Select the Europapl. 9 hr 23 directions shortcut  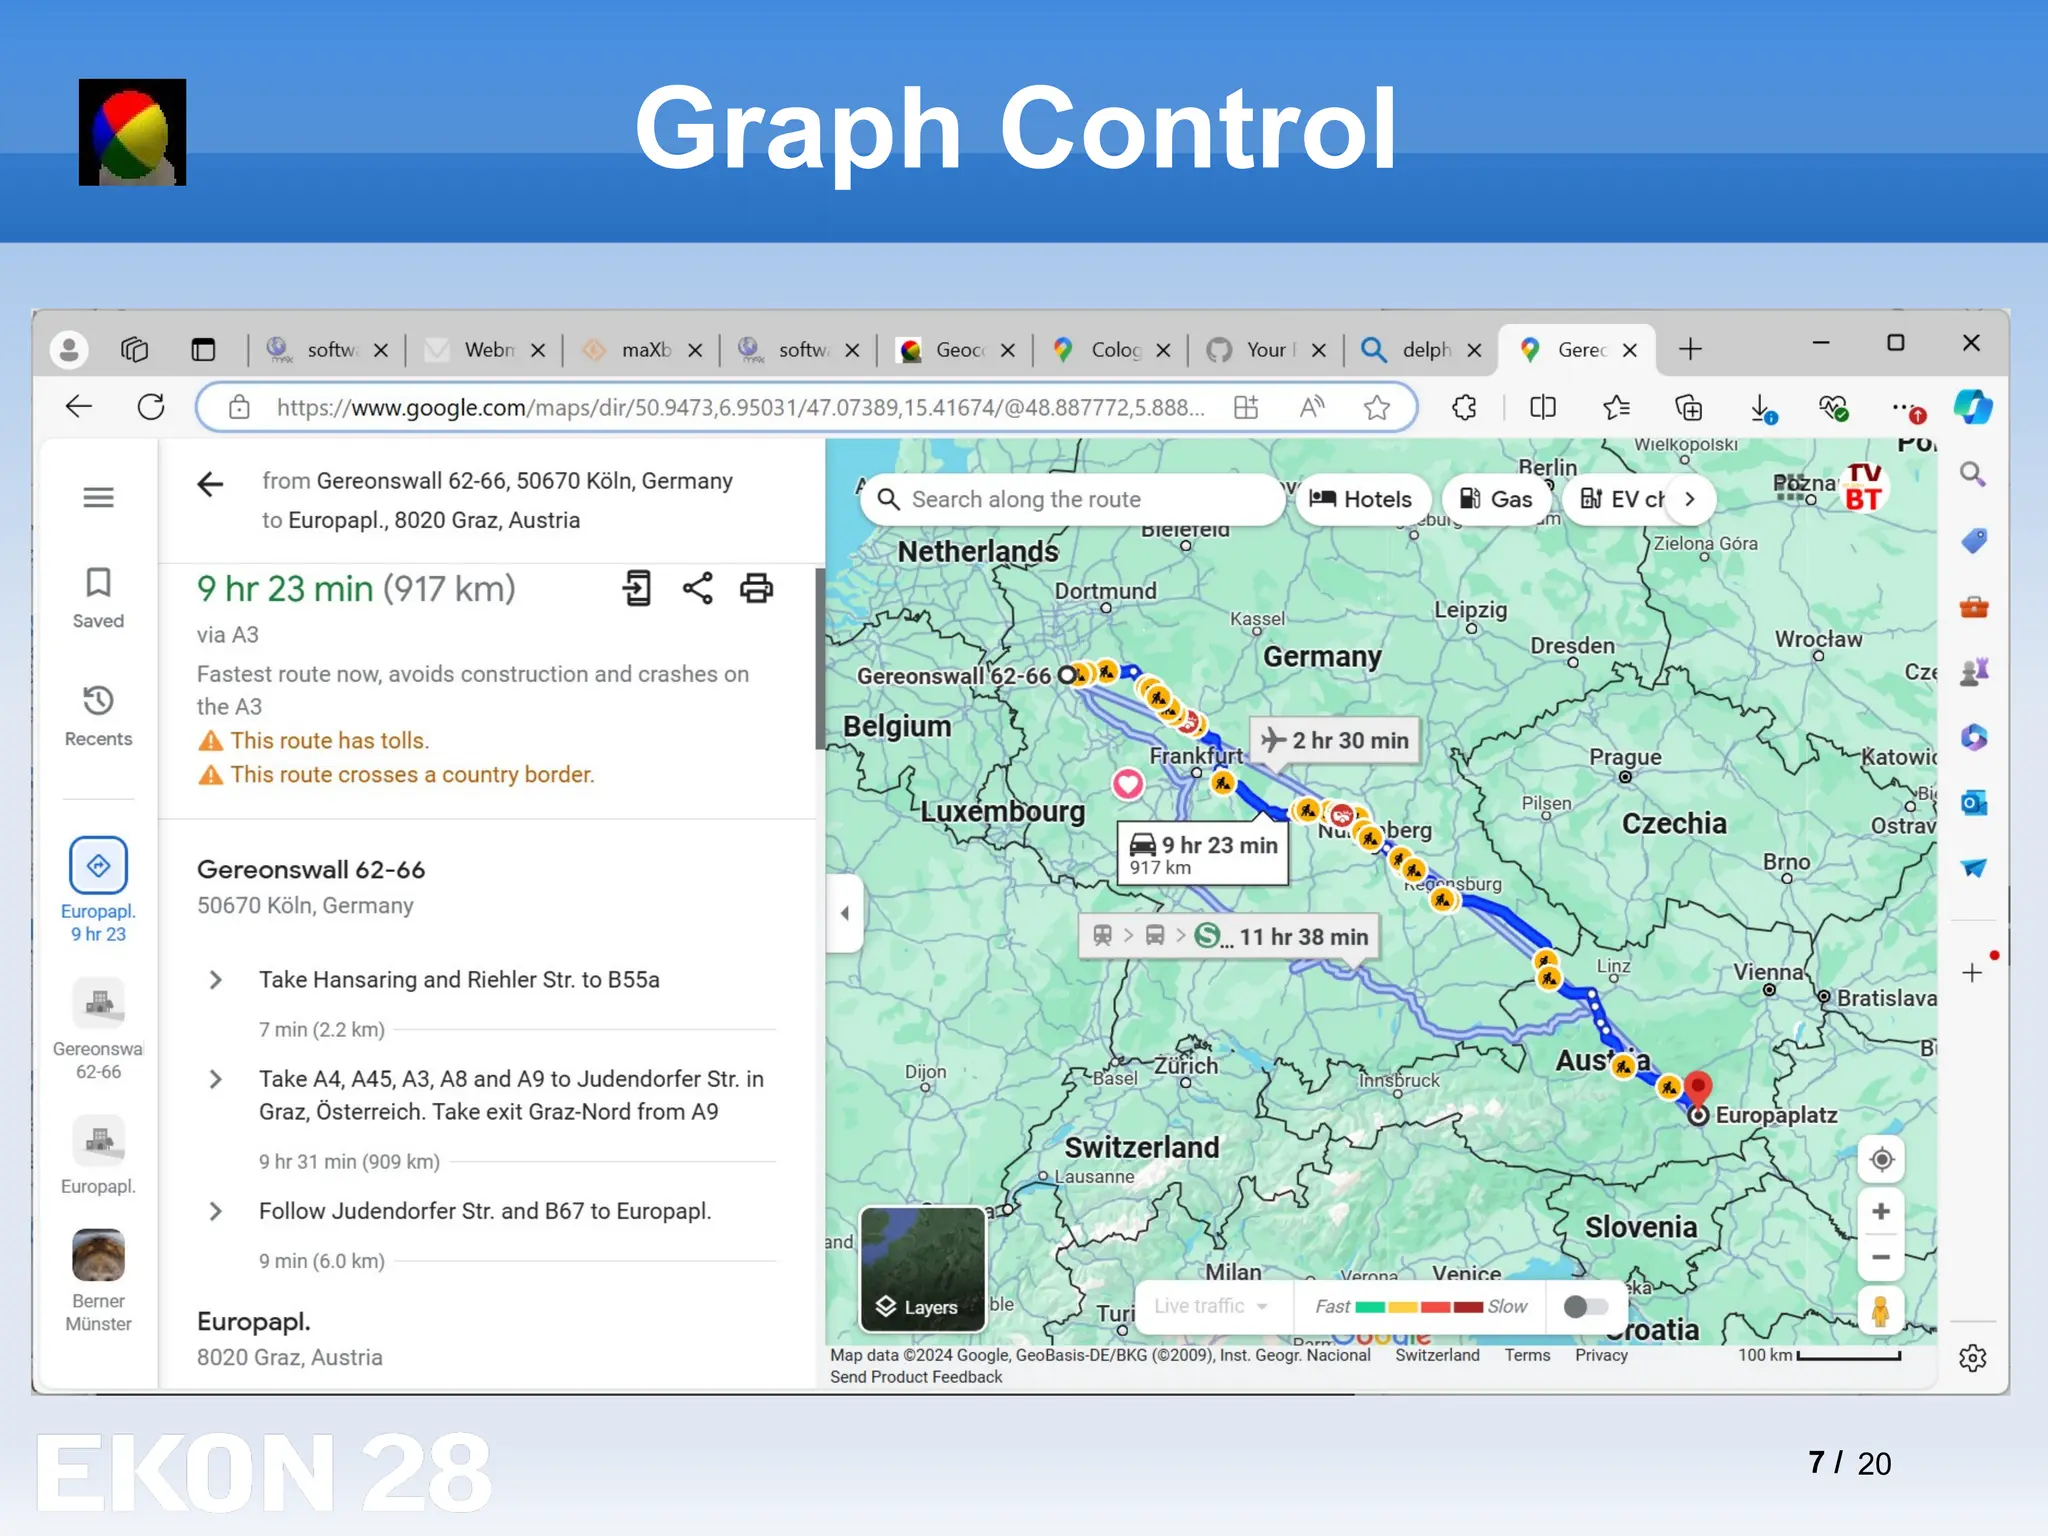pos(98,890)
